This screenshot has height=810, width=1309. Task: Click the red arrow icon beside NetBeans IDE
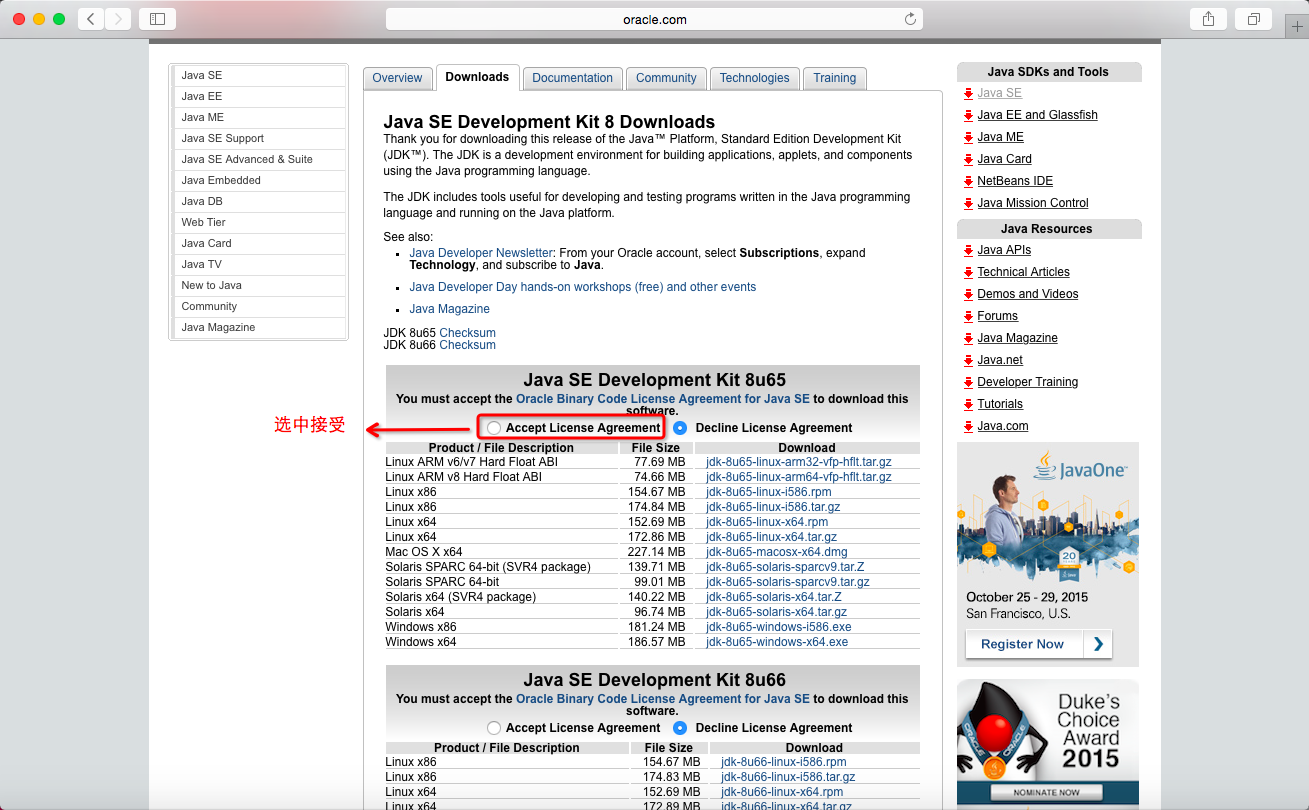[x=968, y=182]
